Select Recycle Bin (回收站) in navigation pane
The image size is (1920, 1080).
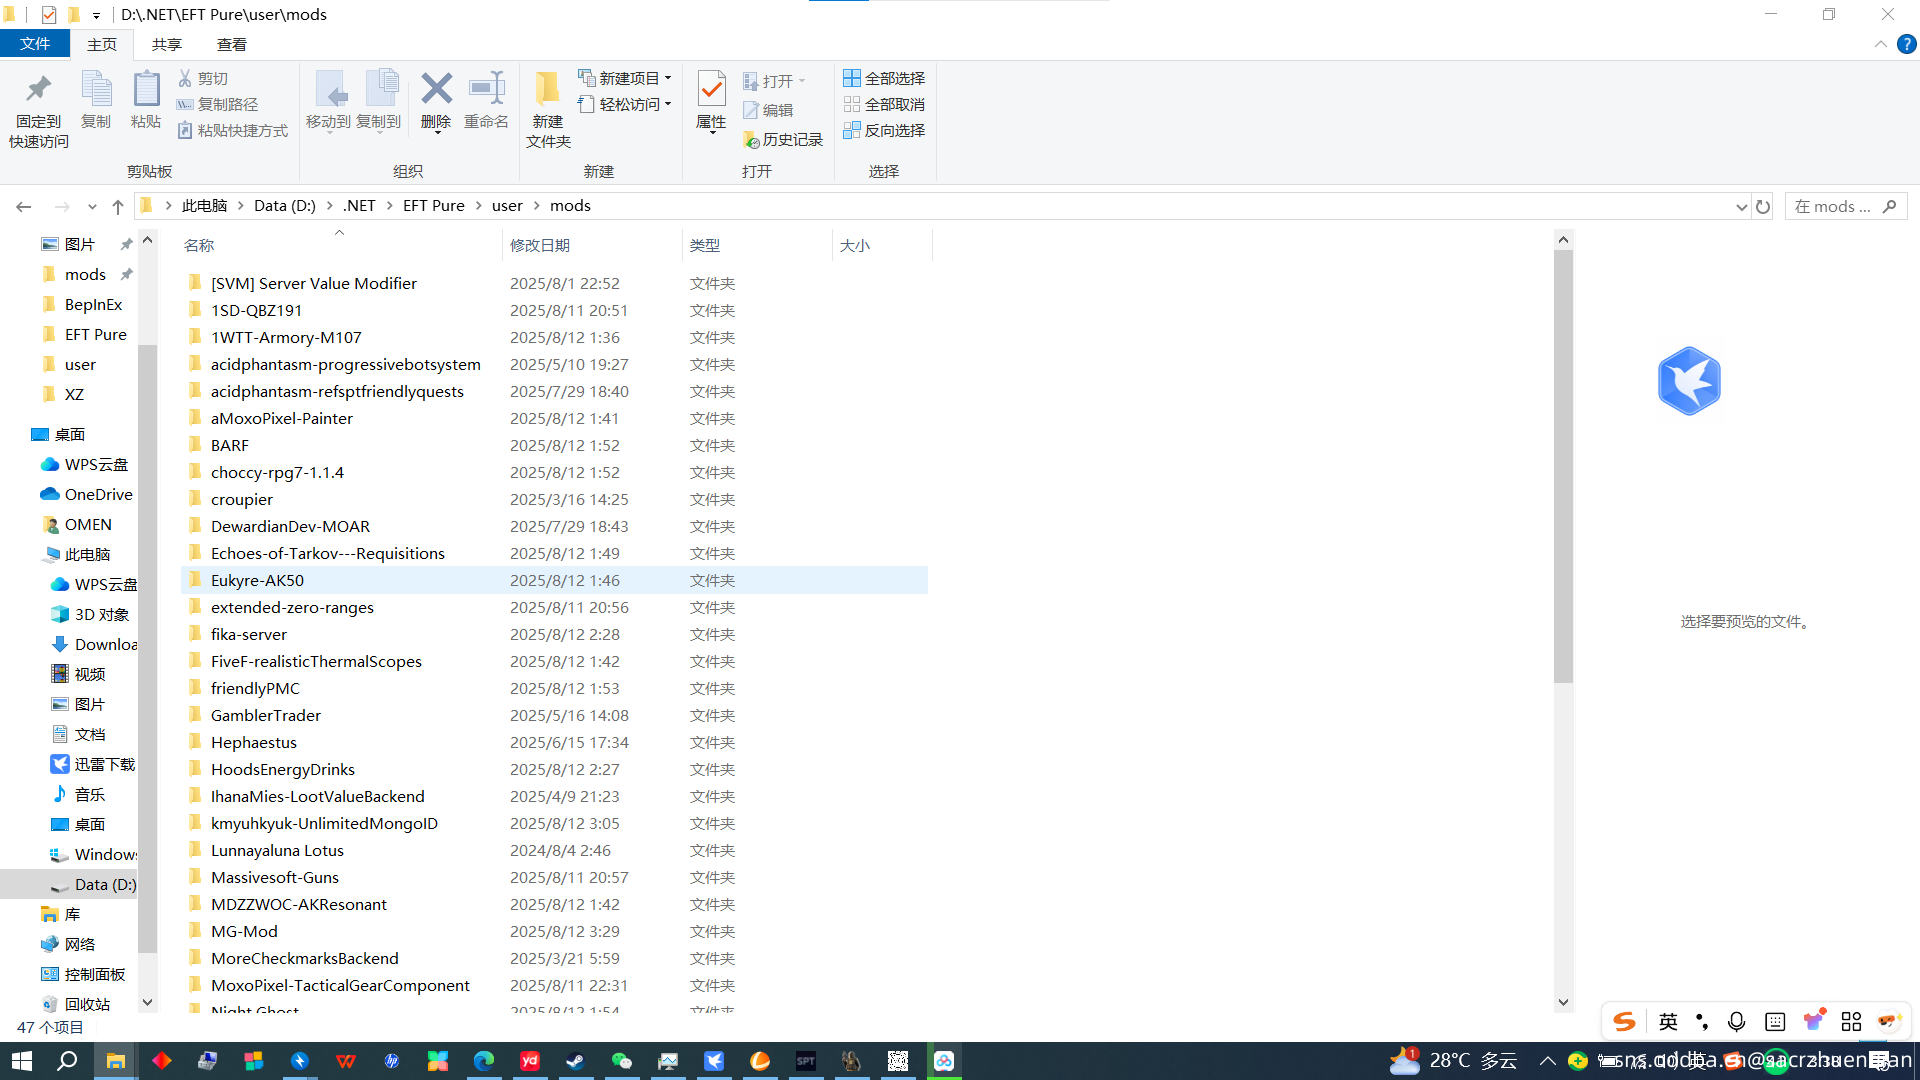(76, 1004)
